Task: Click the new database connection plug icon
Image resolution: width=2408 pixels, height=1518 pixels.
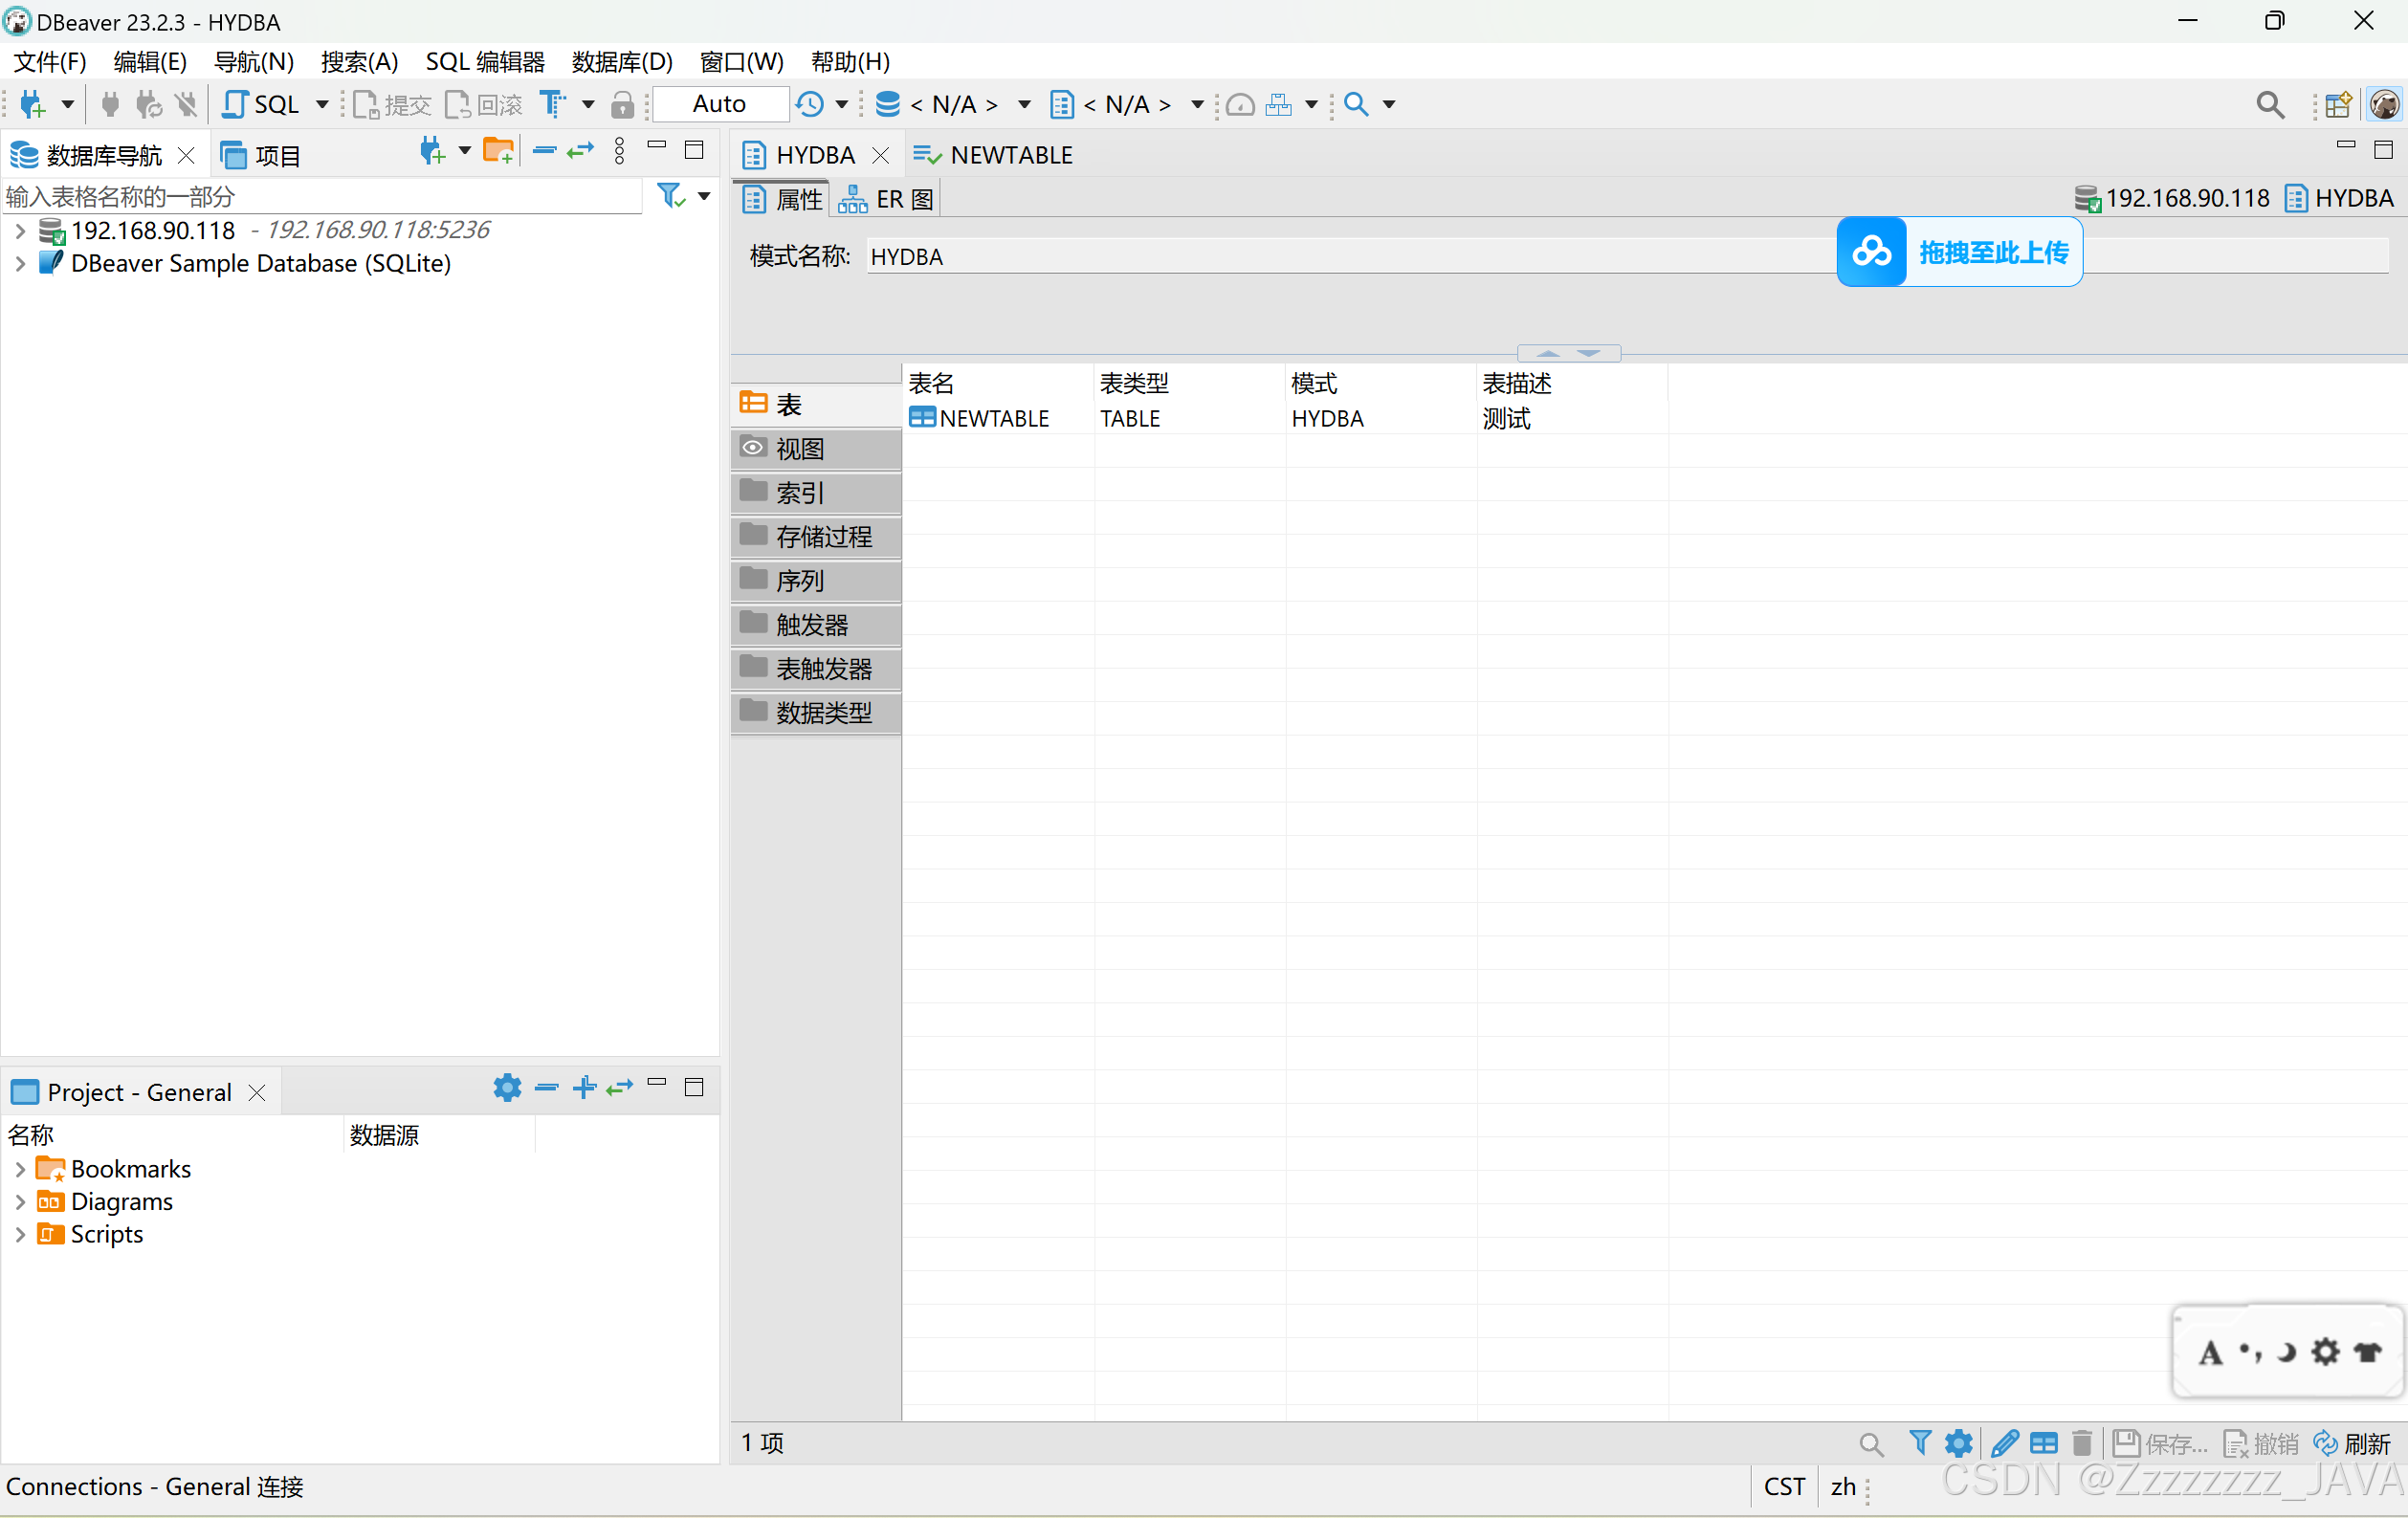Action: tap(33, 104)
